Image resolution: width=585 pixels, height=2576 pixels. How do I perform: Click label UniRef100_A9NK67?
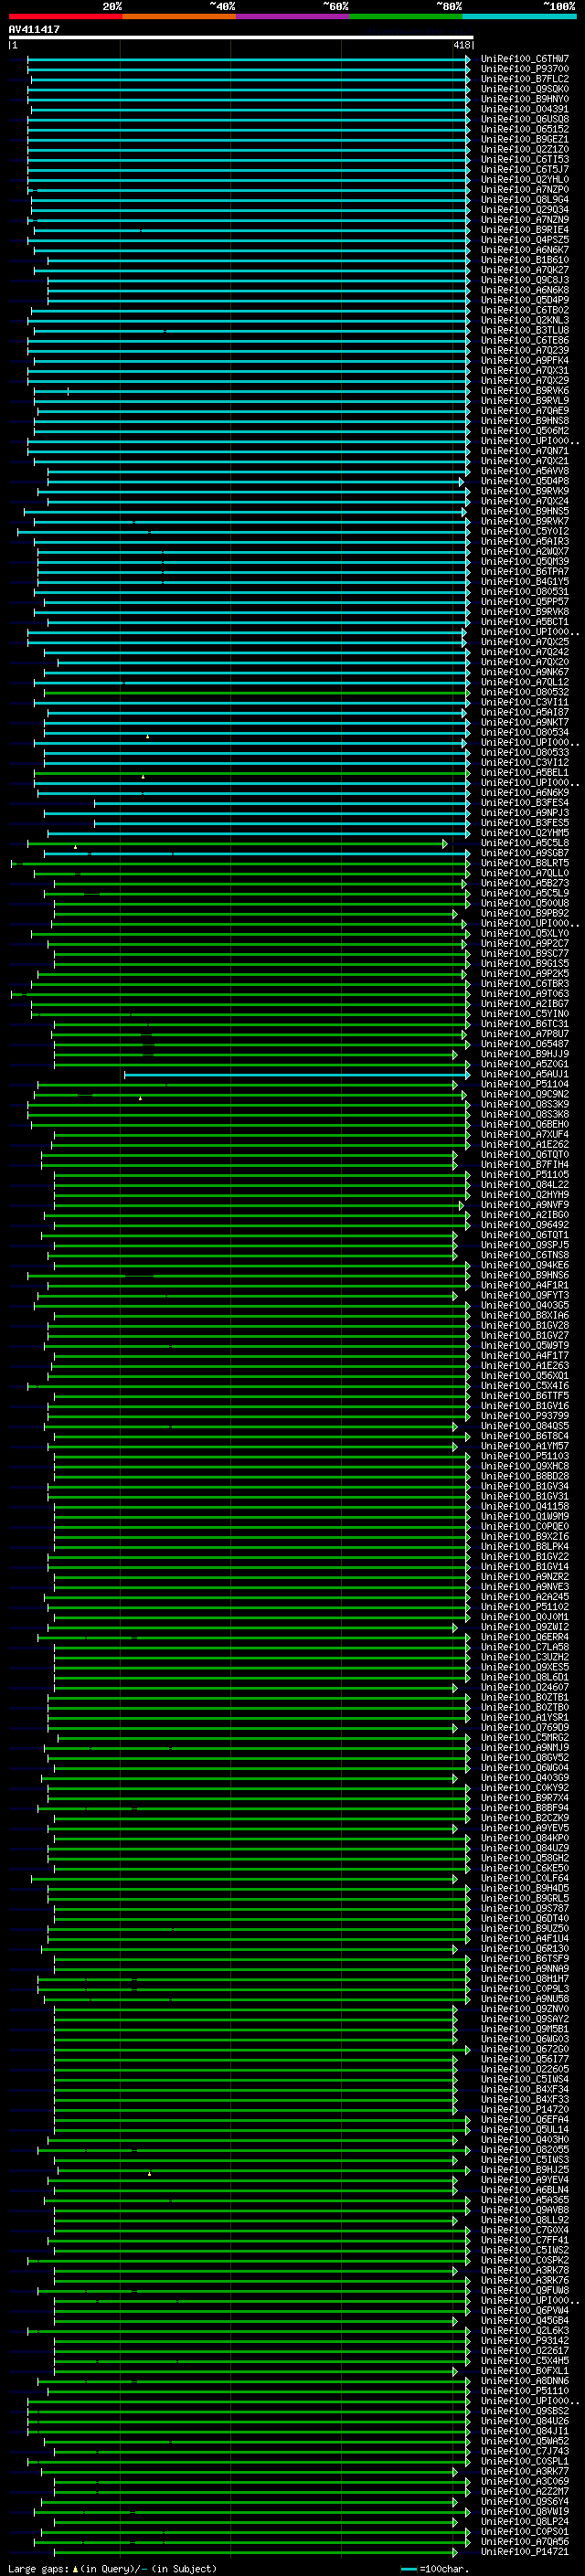click(525, 672)
